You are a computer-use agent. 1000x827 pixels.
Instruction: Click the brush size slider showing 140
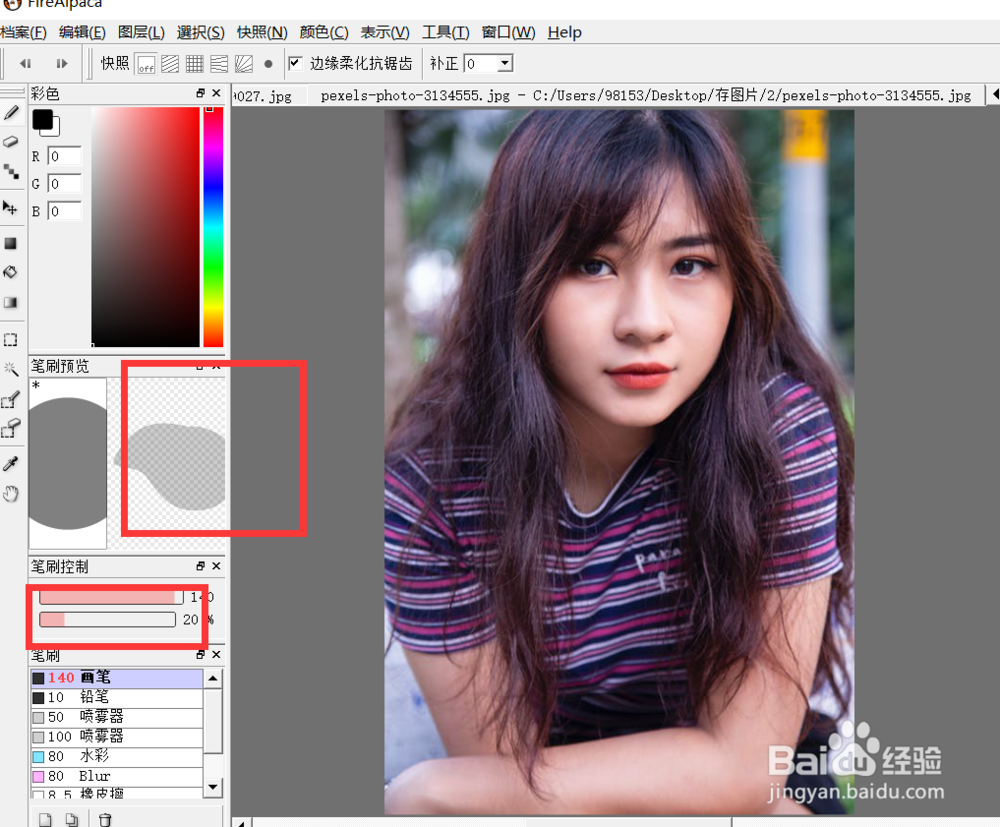(111, 597)
